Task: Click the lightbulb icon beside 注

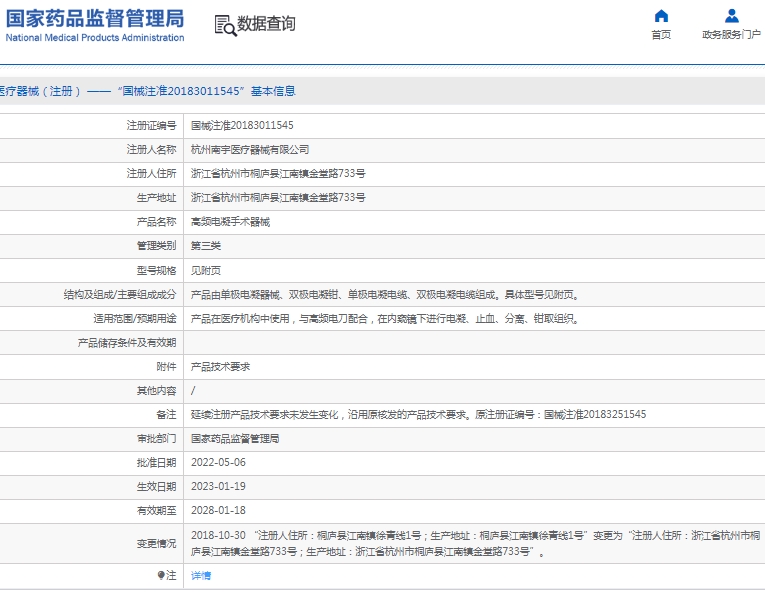Action: coord(161,575)
